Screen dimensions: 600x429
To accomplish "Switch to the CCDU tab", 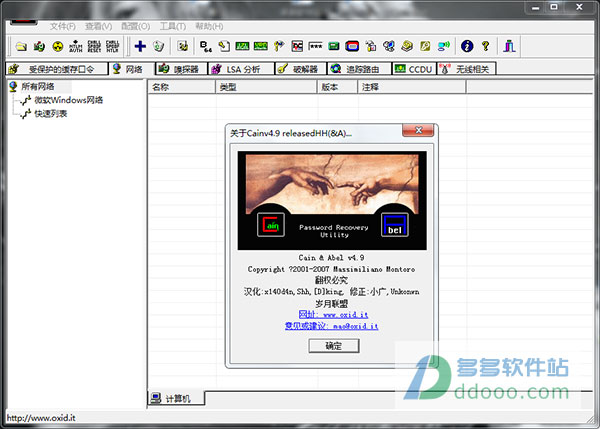I will (414, 69).
